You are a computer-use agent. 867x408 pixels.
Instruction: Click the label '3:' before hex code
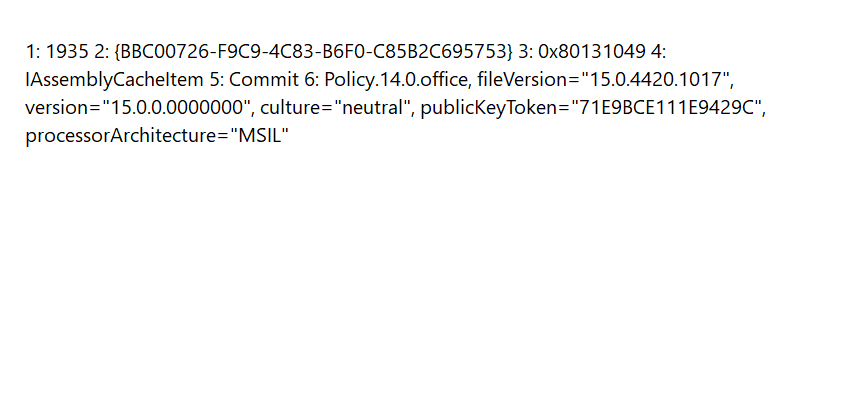526,52
